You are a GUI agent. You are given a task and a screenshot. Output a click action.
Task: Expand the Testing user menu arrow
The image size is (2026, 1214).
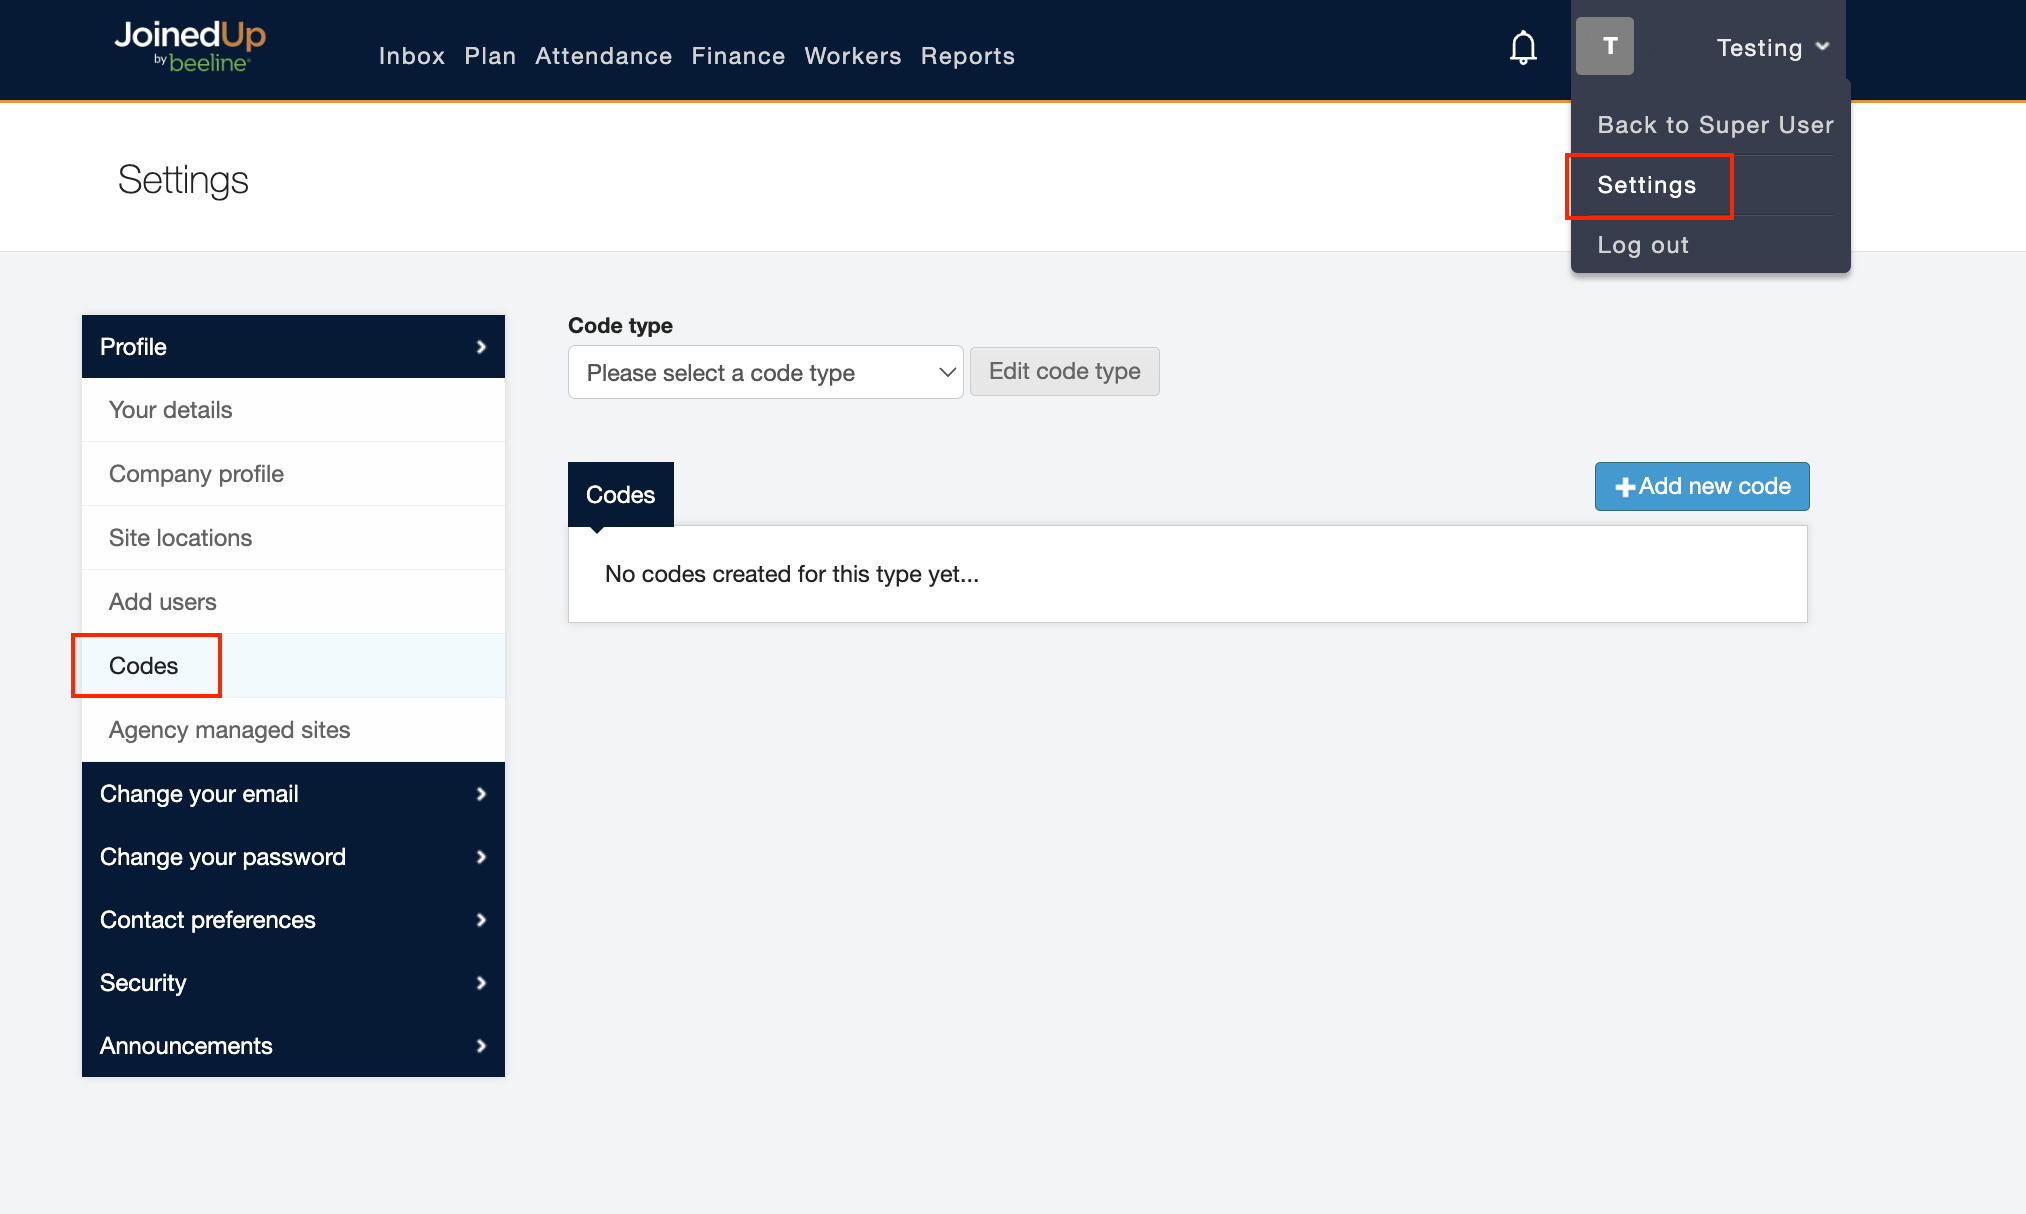coord(1822,47)
